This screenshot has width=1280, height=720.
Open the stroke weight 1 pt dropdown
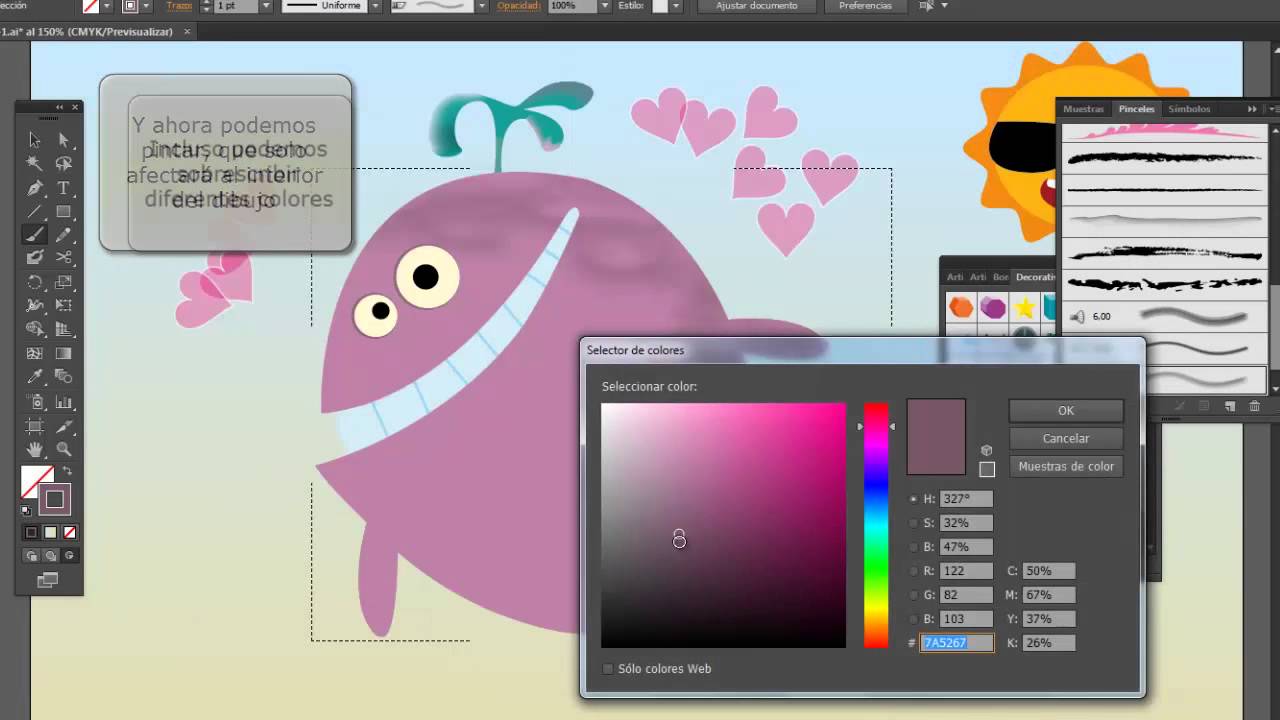click(x=266, y=6)
